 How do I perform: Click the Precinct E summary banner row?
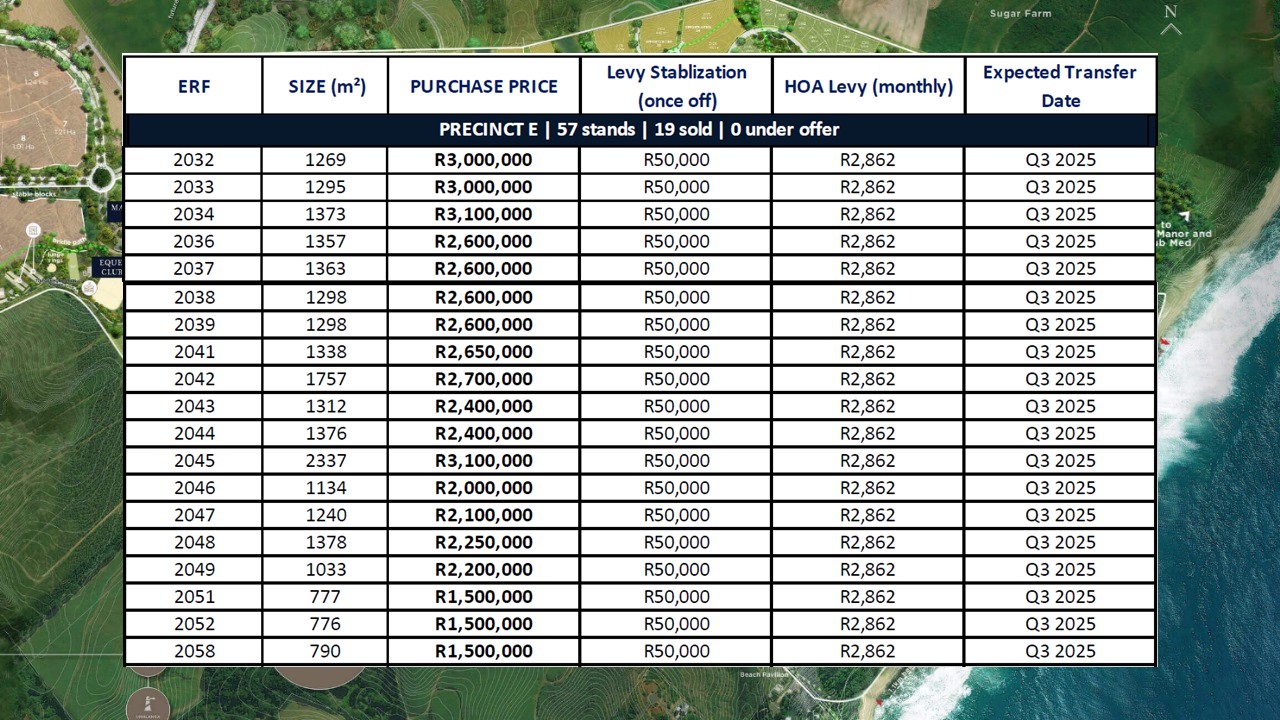click(x=640, y=130)
